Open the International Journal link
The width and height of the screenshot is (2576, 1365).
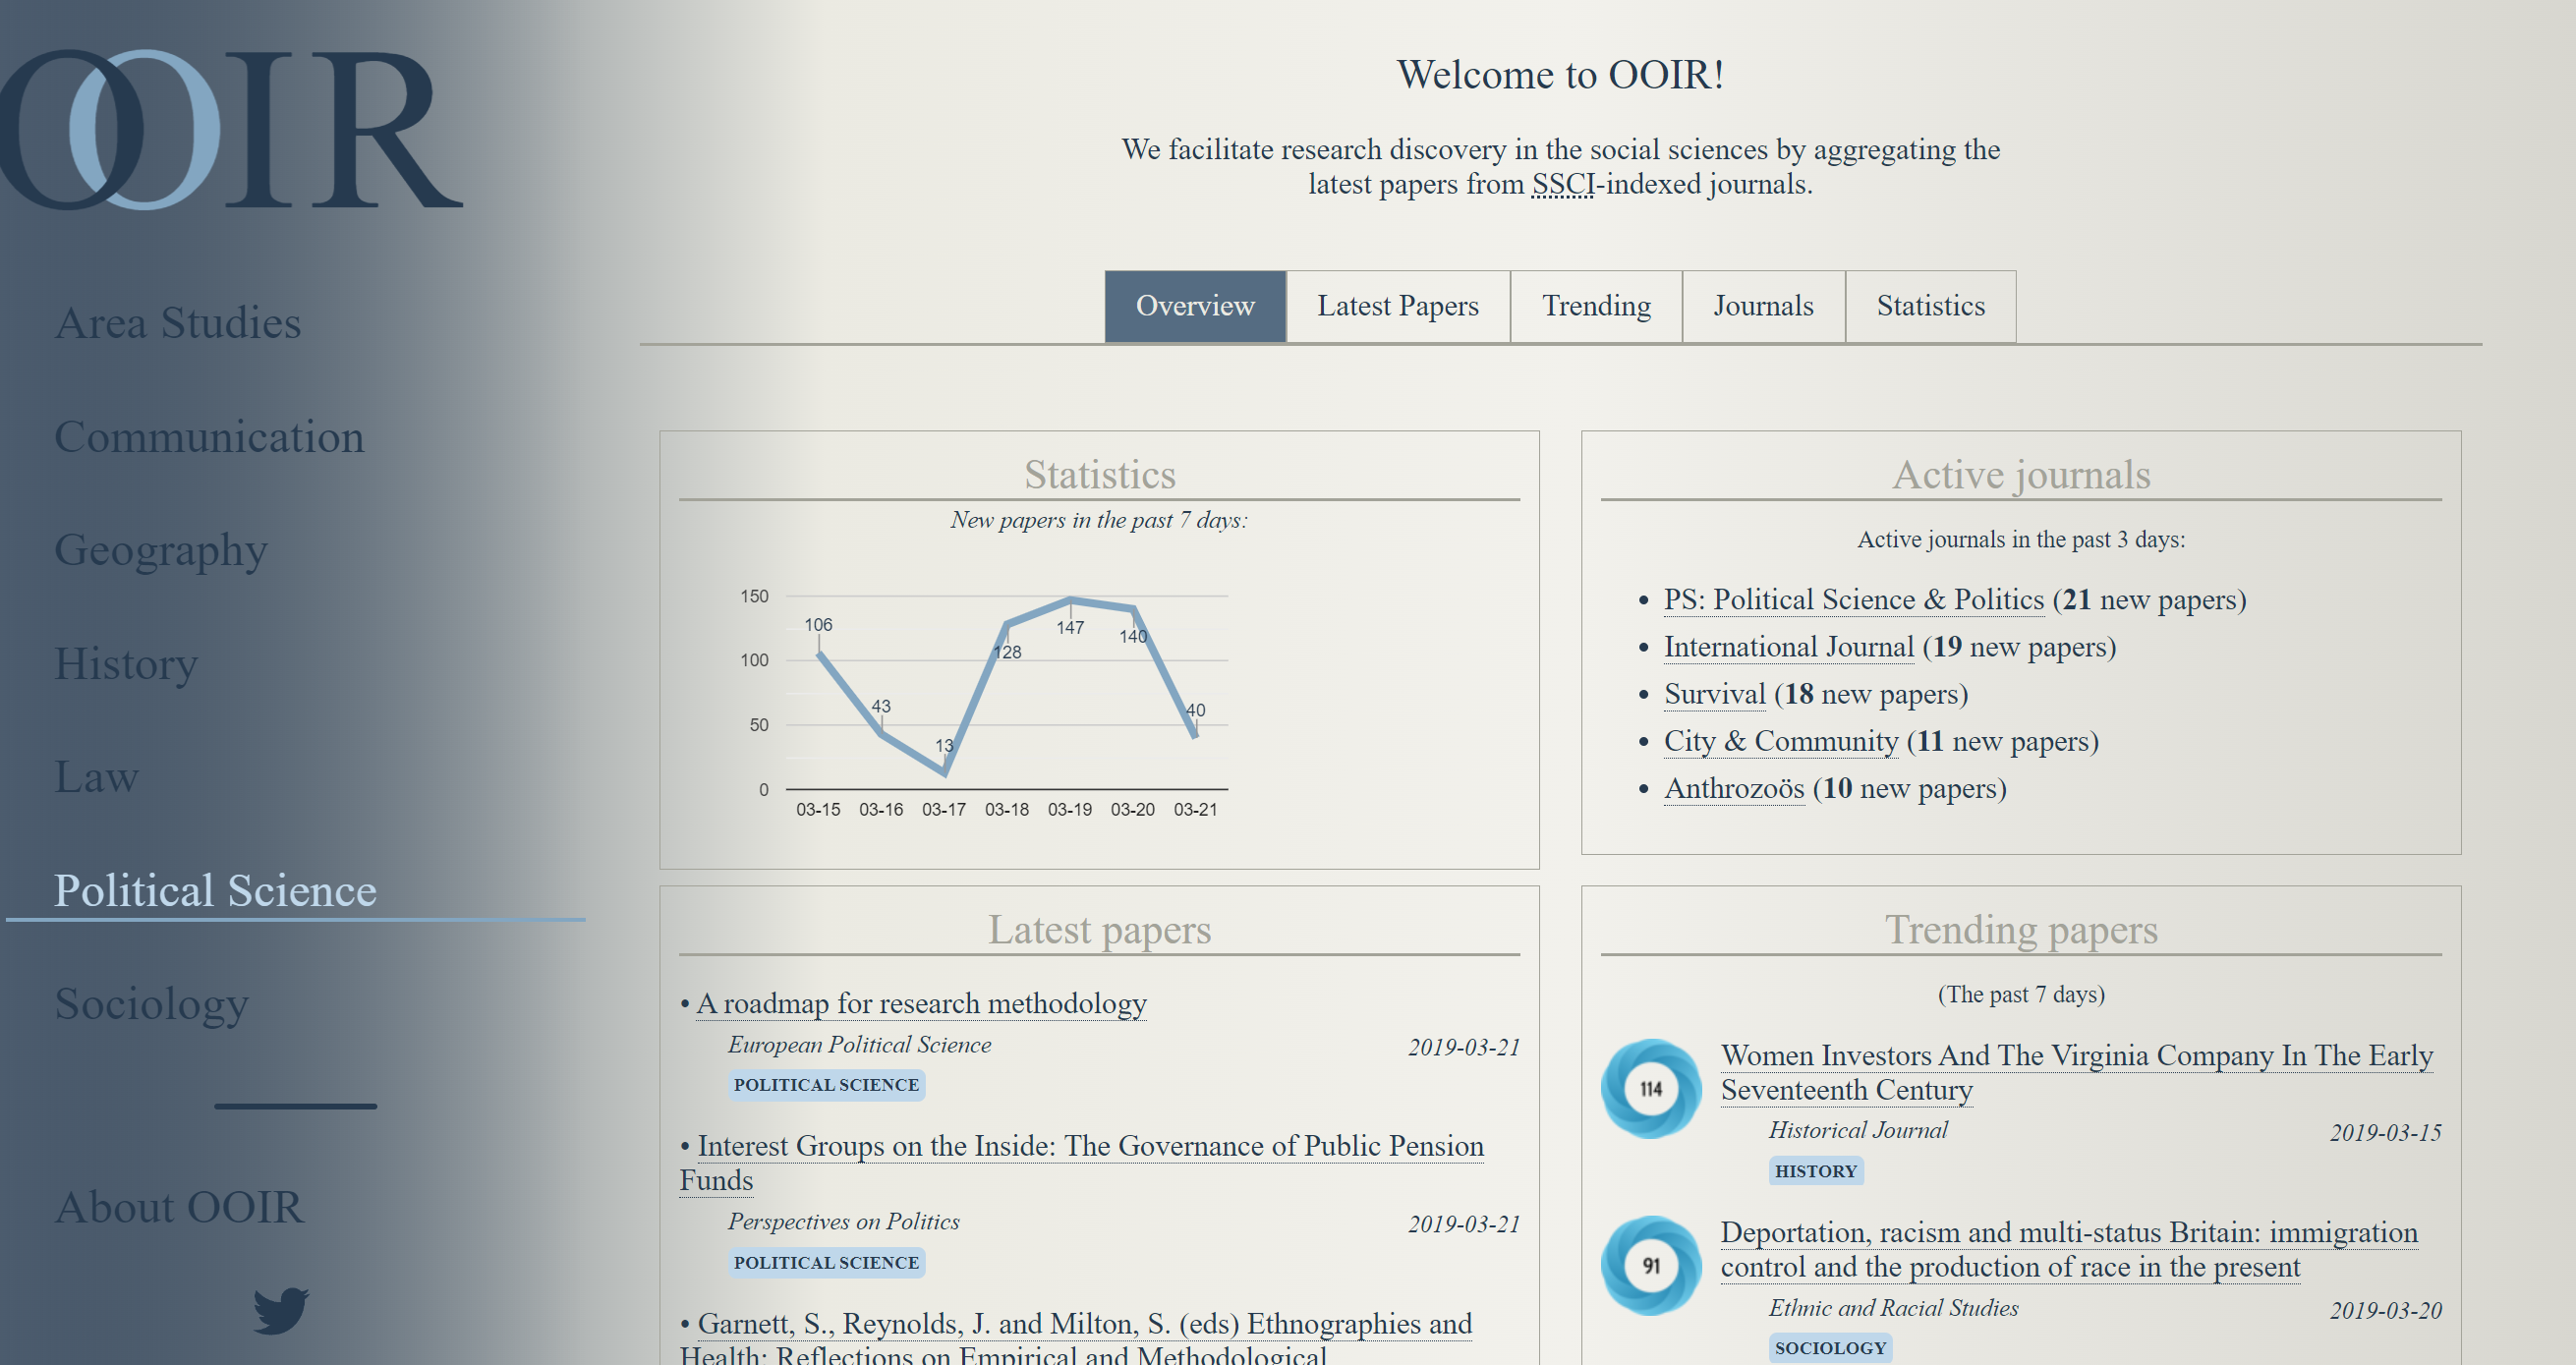1788,647
